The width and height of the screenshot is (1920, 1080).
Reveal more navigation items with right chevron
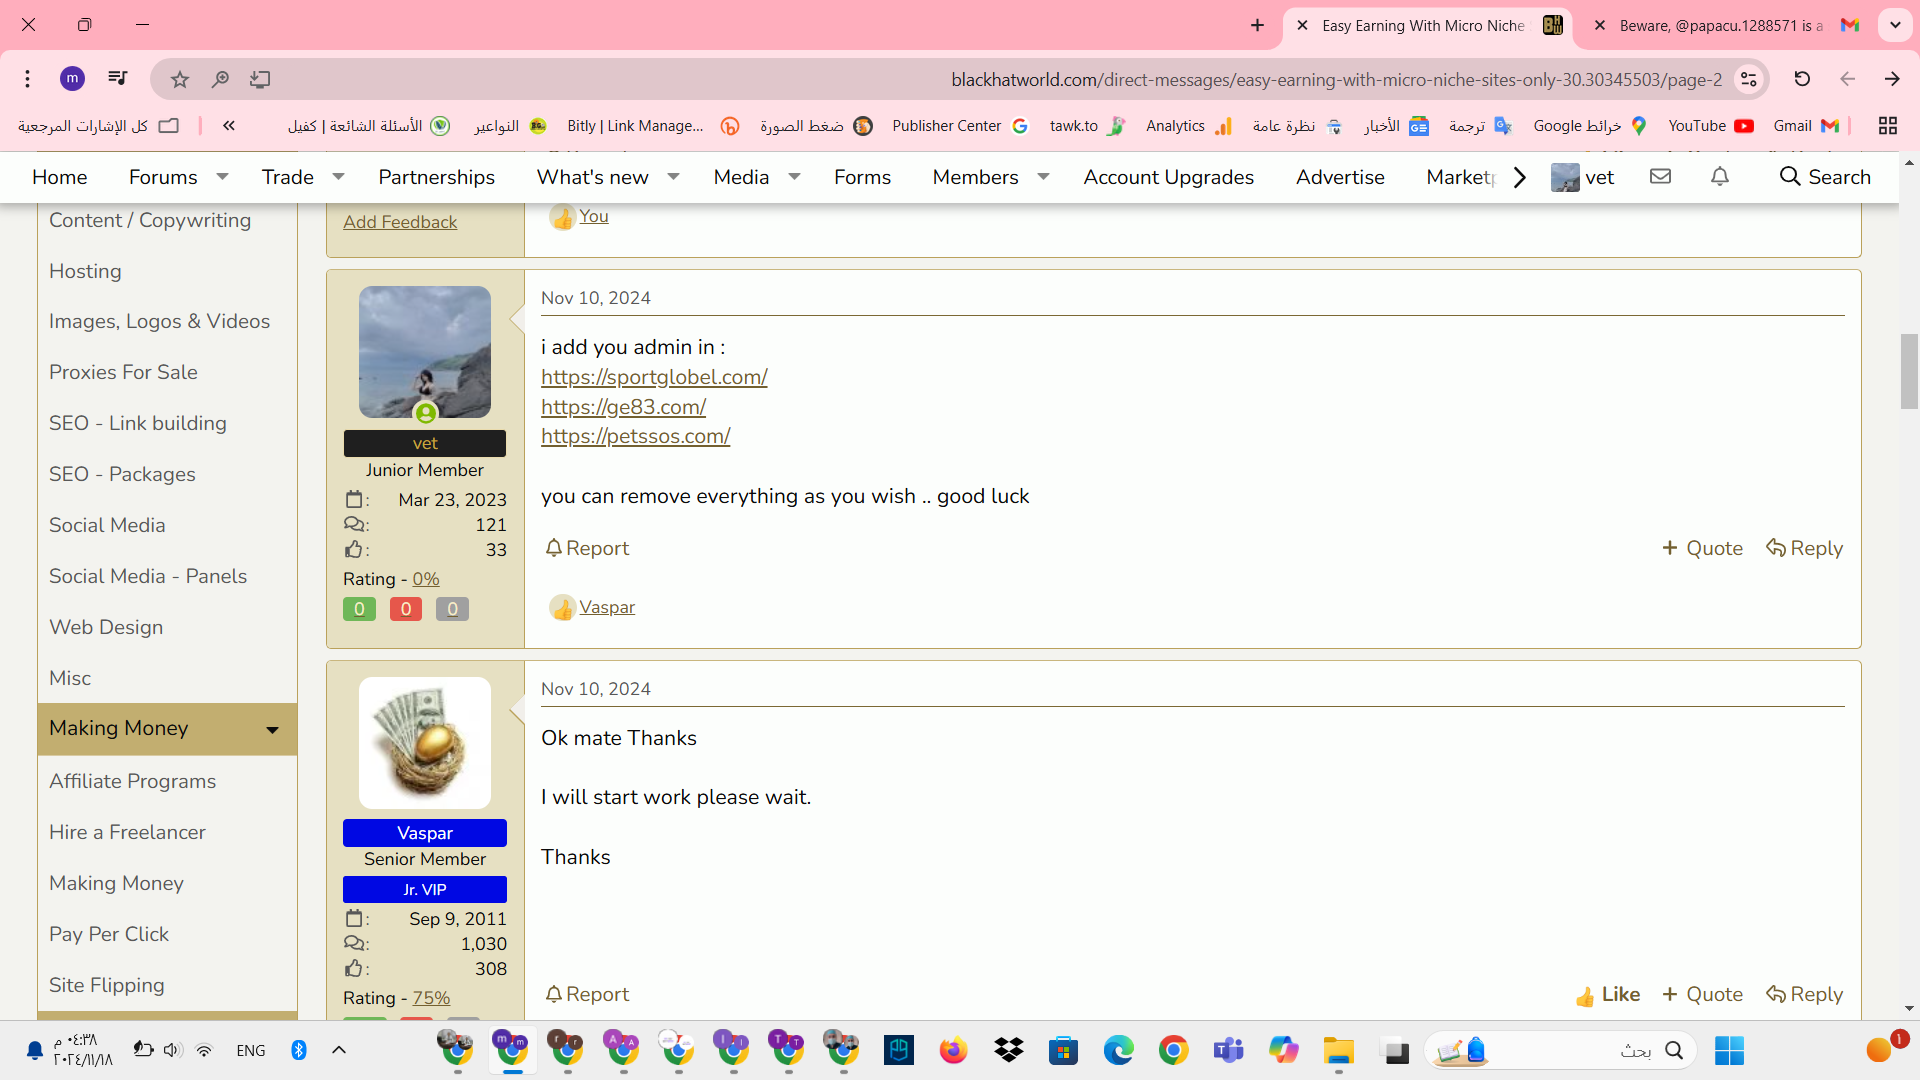pyautogui.click(x=1520, y=177)
